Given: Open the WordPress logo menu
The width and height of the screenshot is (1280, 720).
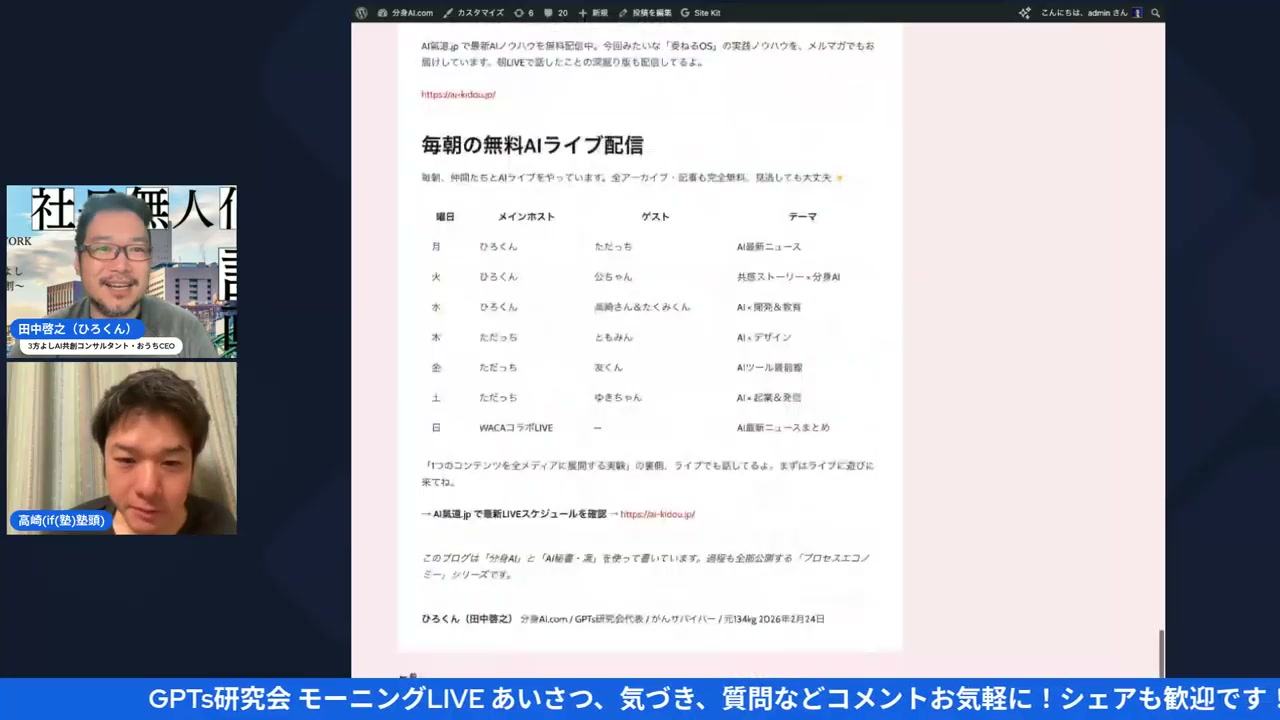Looking at the screenshot, I should coord(361,12).
